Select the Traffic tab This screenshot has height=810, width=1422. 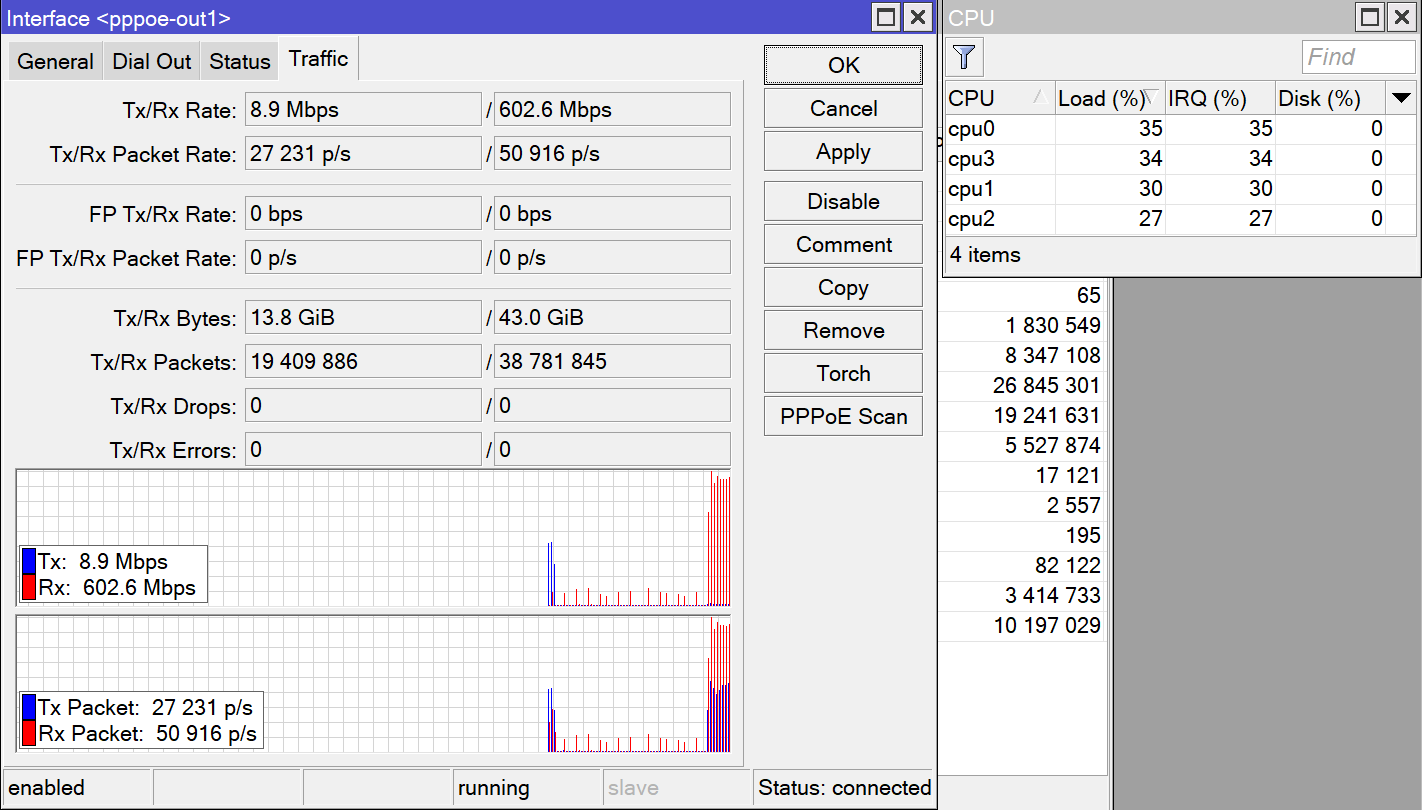(319, 59)
